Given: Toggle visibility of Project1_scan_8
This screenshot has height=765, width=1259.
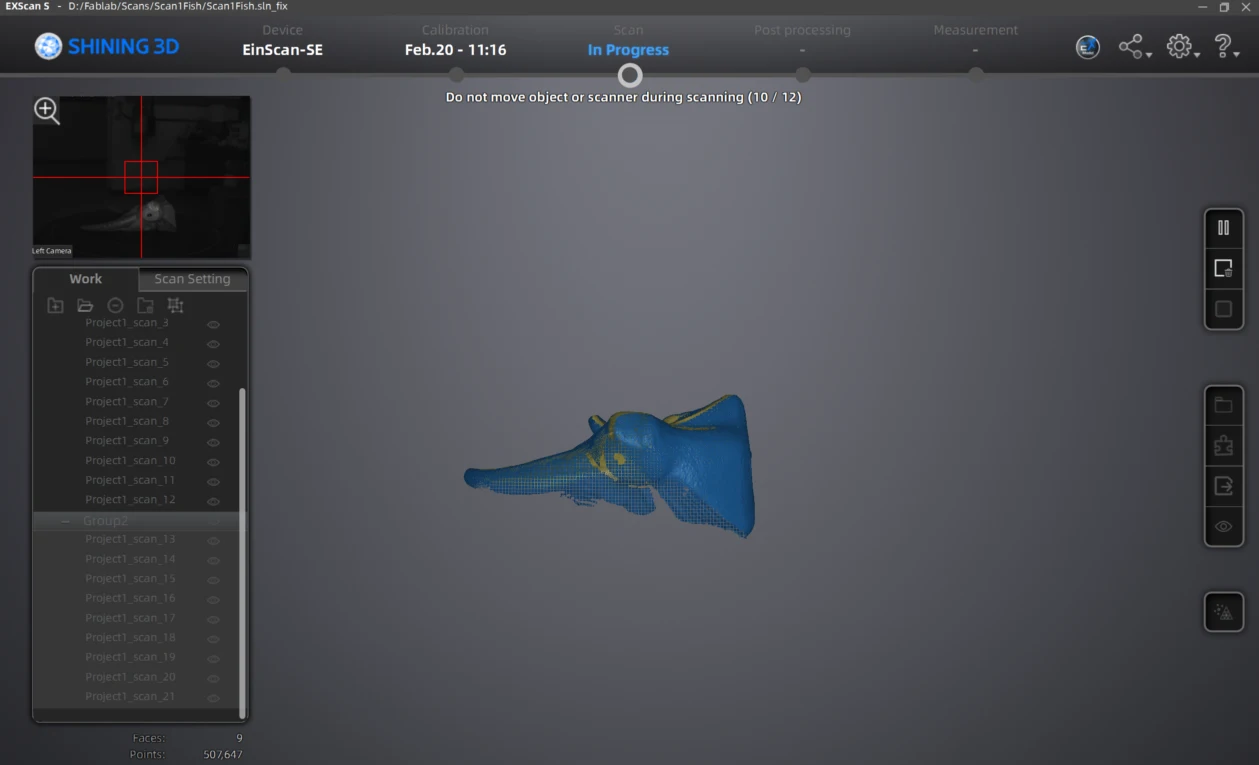Looking at the screenshot, I should tap(213, 422).
